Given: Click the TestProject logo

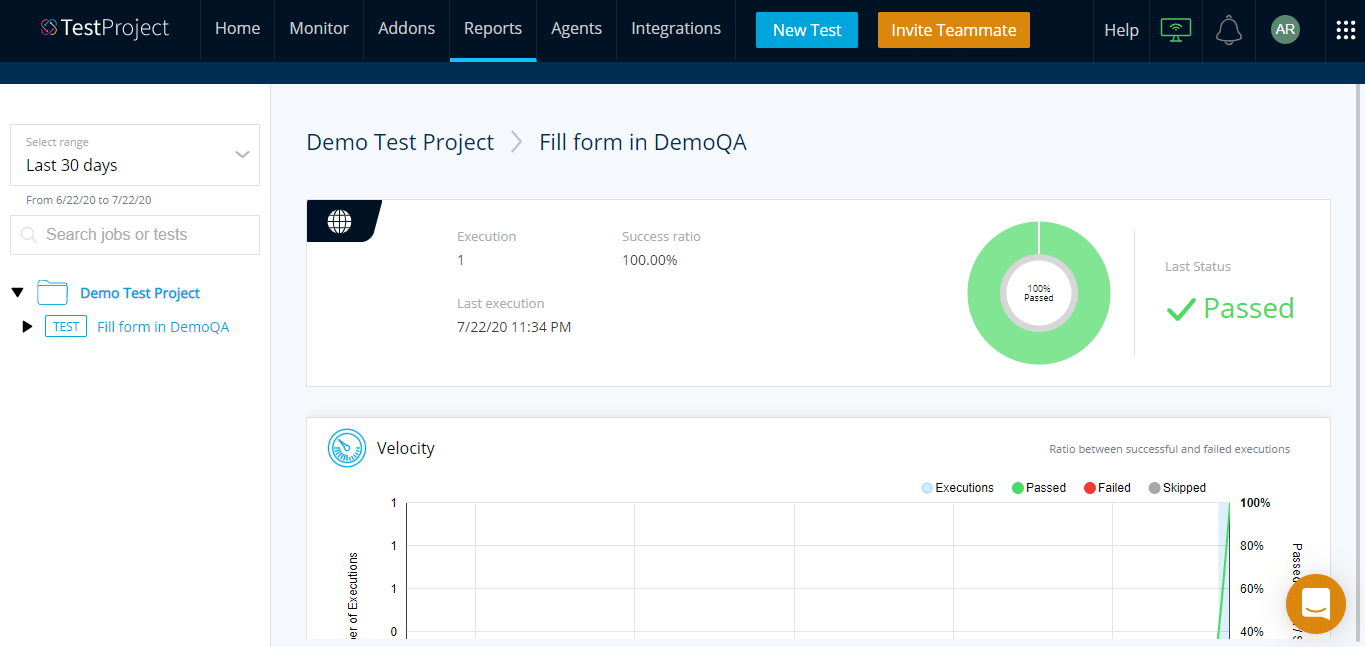Looking at the screenshot, I should click(105, 29).
